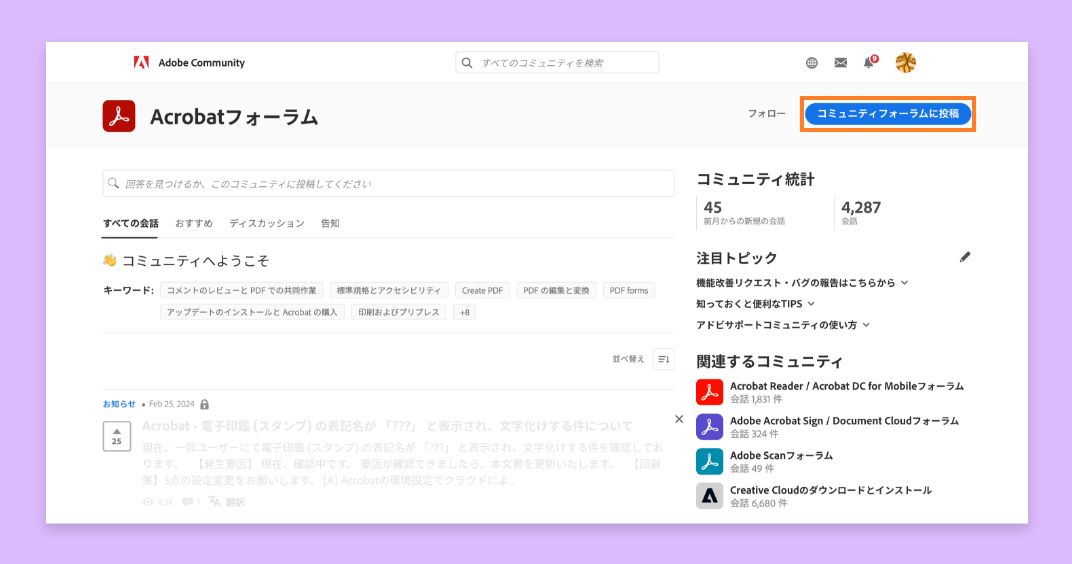Click the sort icon next to 並べ替え
1072x564 pixels.
pyautogui.click(x=663, y=359)
